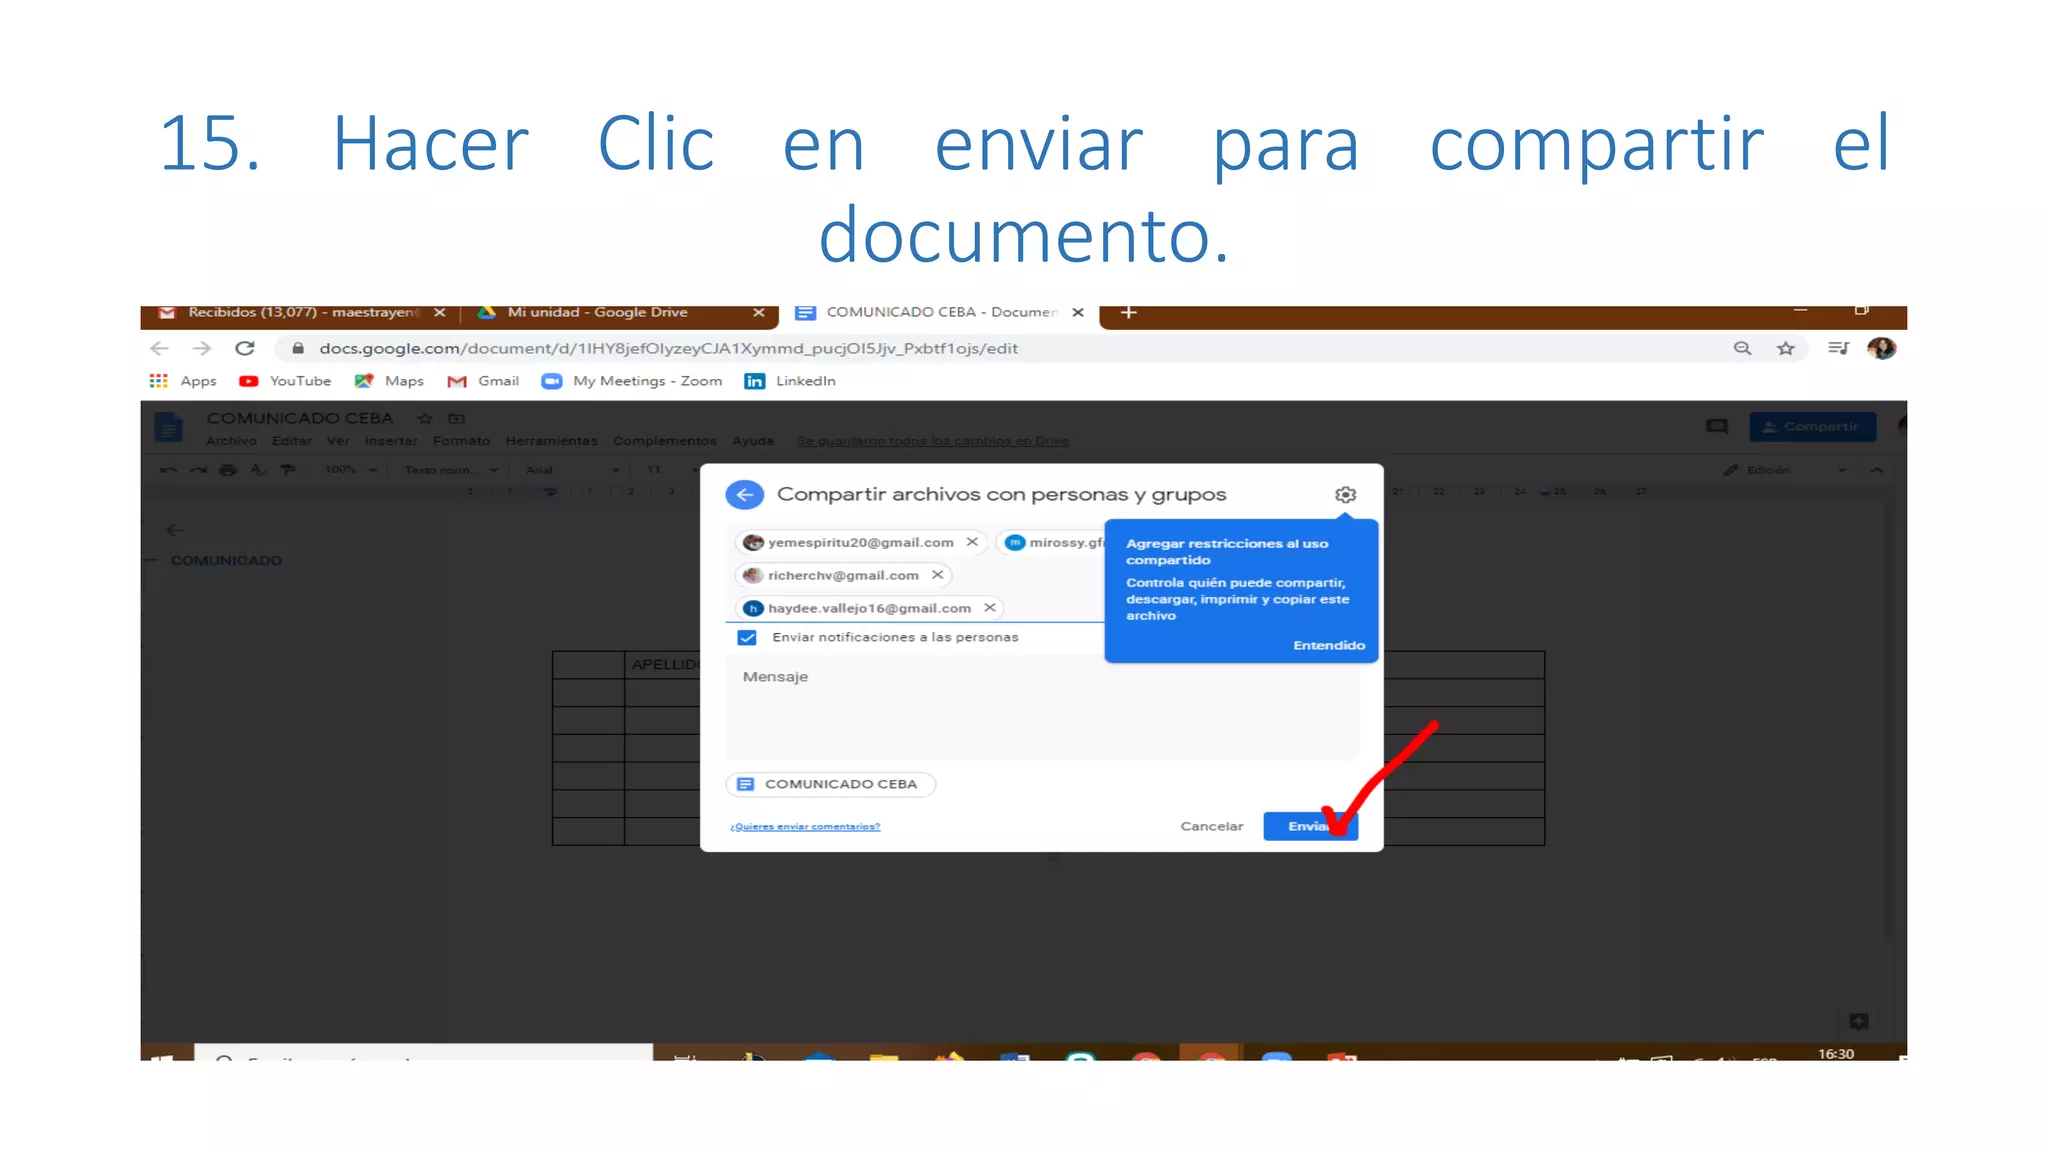
Task: Click the Google Docs home icon
Action: pos(168,428)
